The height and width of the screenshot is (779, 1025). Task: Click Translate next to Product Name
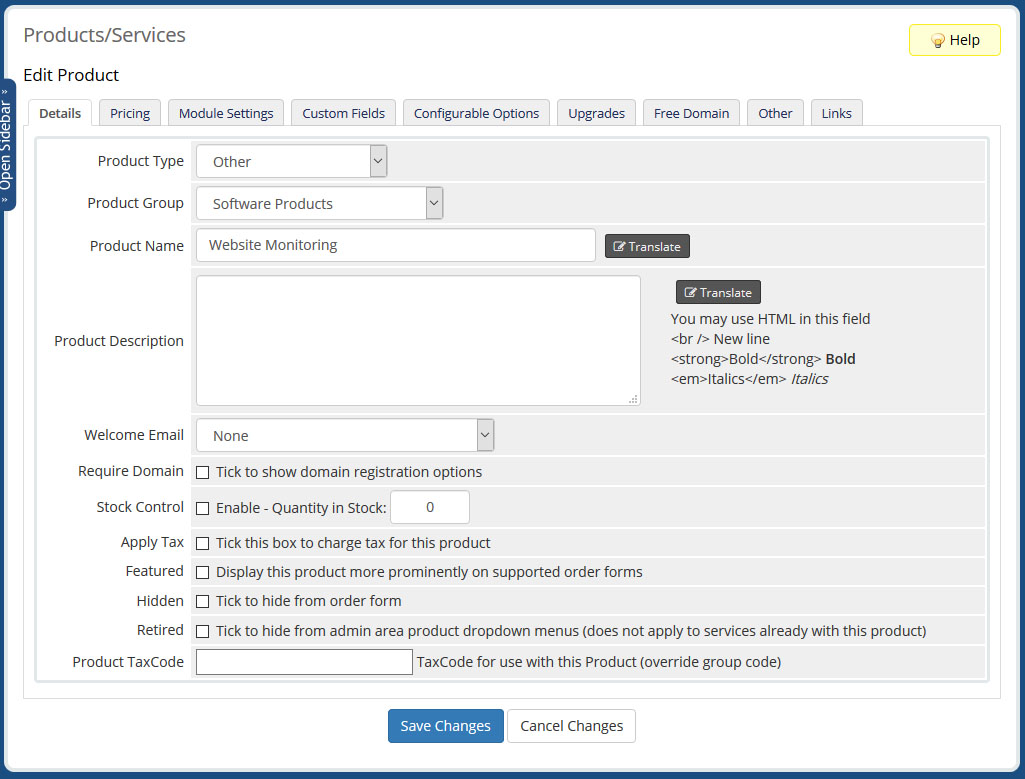647,246
